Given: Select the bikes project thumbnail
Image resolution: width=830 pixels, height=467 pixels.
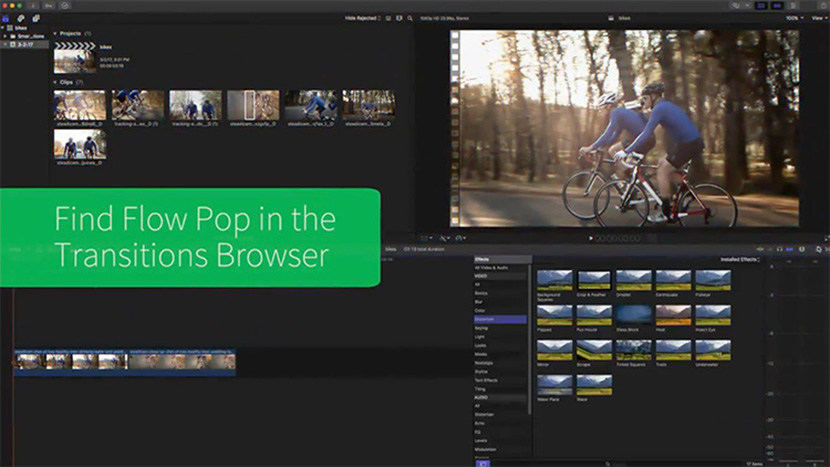Looking at the screenshot, I should coord(75,58).
